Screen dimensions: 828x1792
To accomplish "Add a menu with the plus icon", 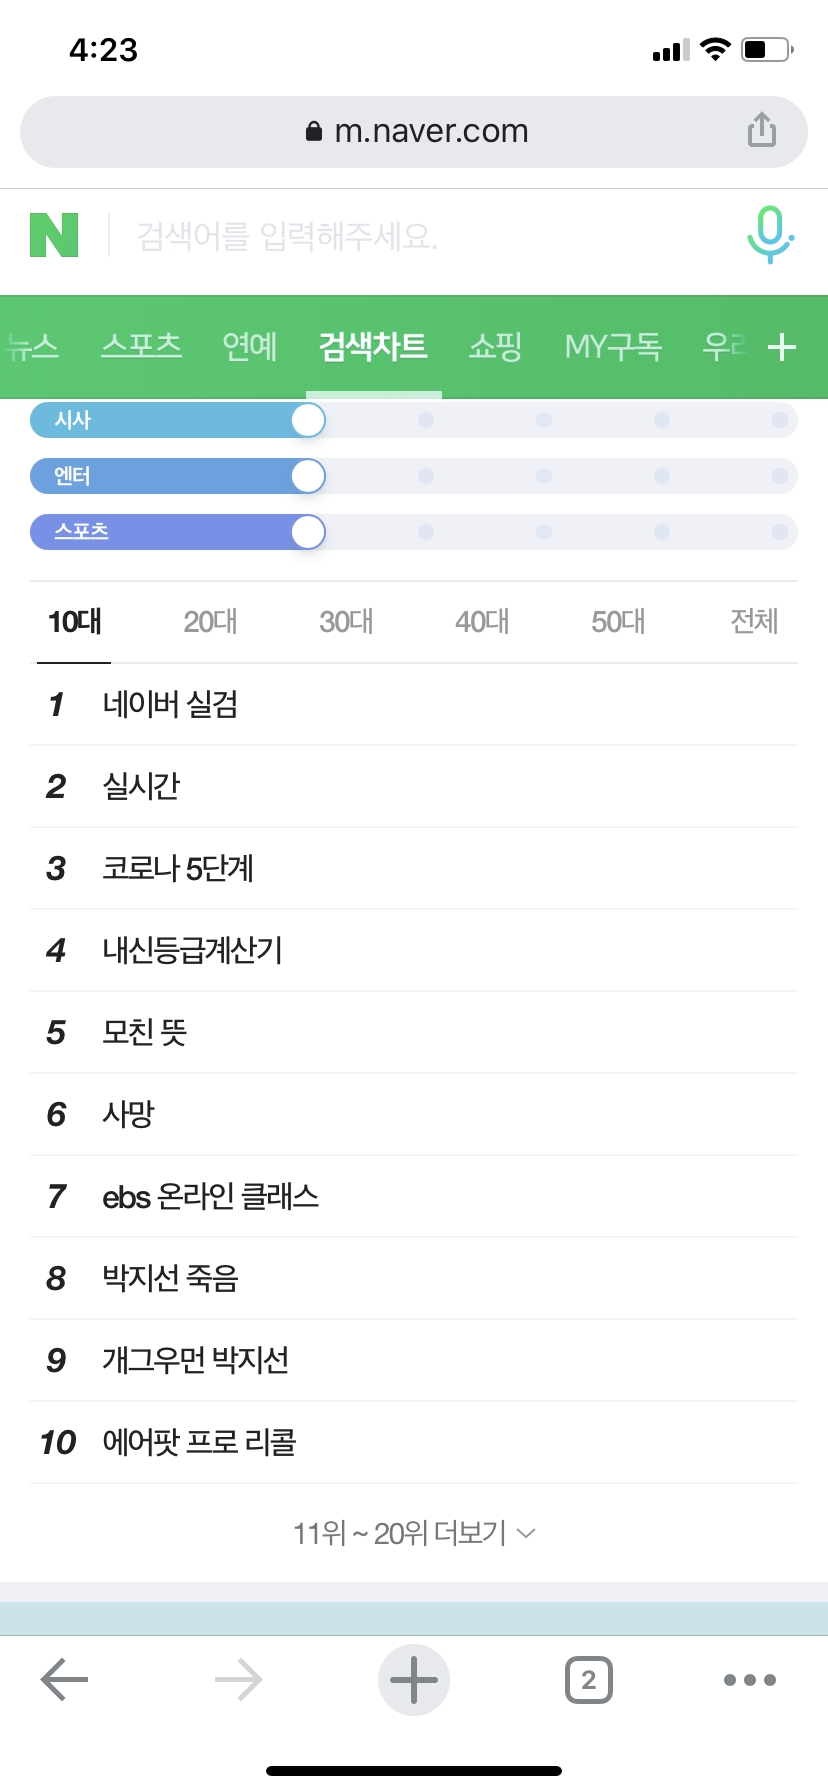I will click(781, 348).
